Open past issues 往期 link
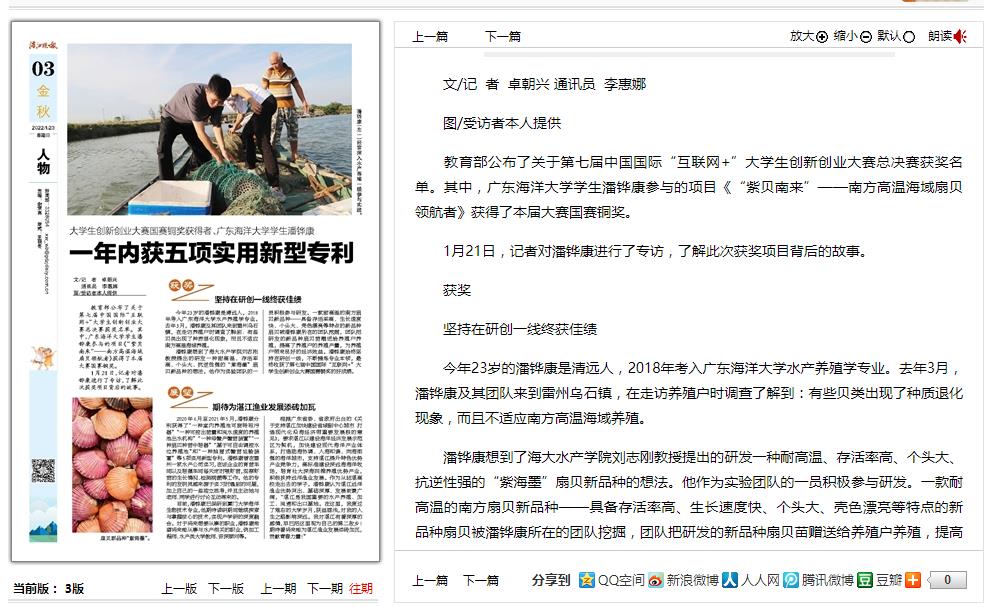Viewport: 984px width, 607px height. [x=361, y=589]
